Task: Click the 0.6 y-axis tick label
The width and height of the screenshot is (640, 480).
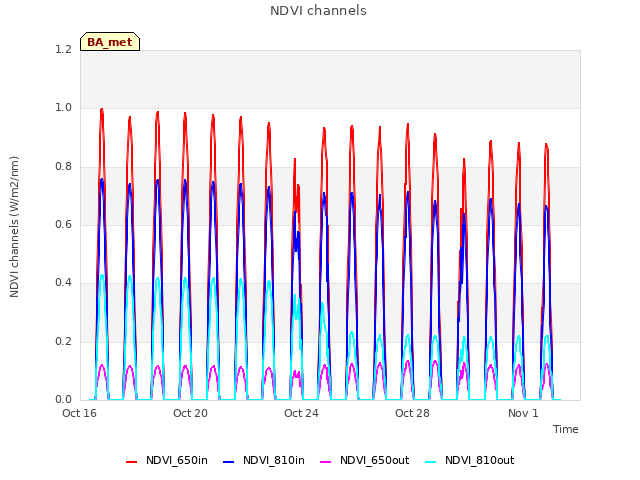Action: pyautogui.click(x=63, y=224)
